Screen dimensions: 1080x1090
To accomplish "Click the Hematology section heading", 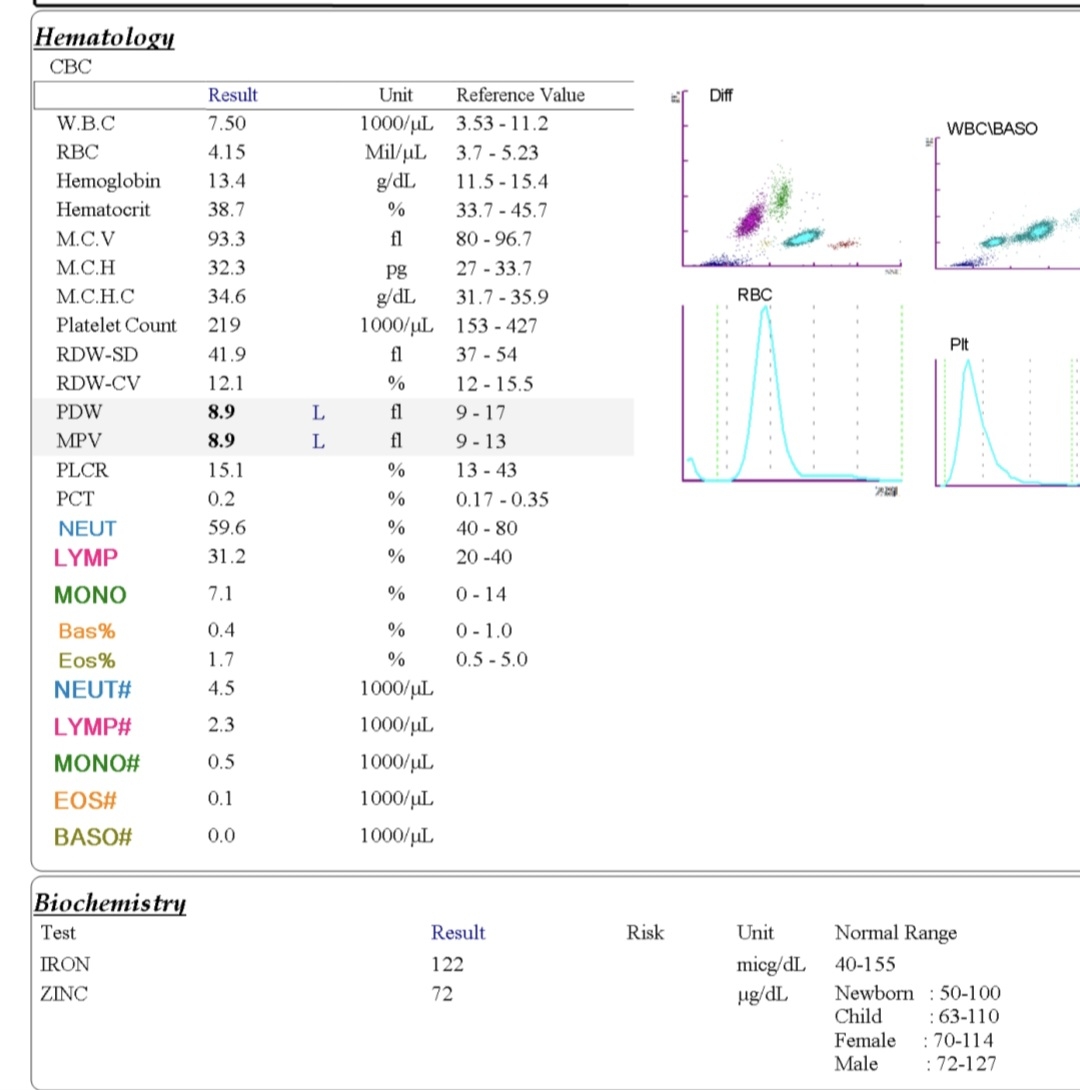I will pos(104,38).
